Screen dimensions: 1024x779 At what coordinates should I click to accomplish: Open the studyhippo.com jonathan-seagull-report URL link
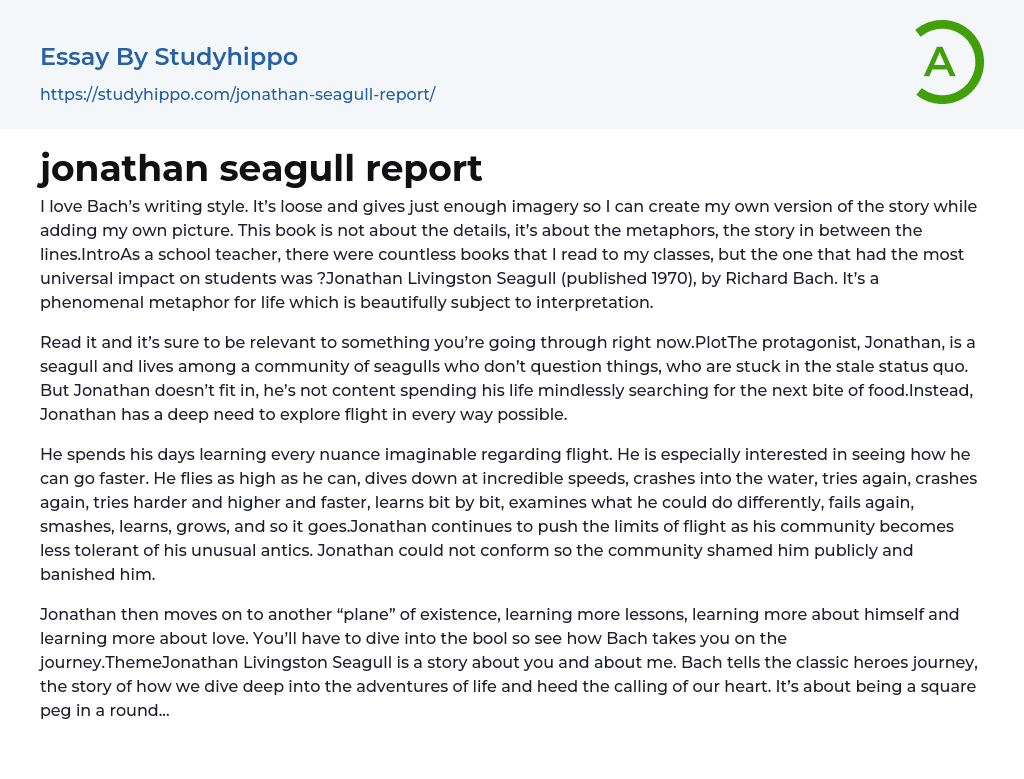click(x=237, y=94)
